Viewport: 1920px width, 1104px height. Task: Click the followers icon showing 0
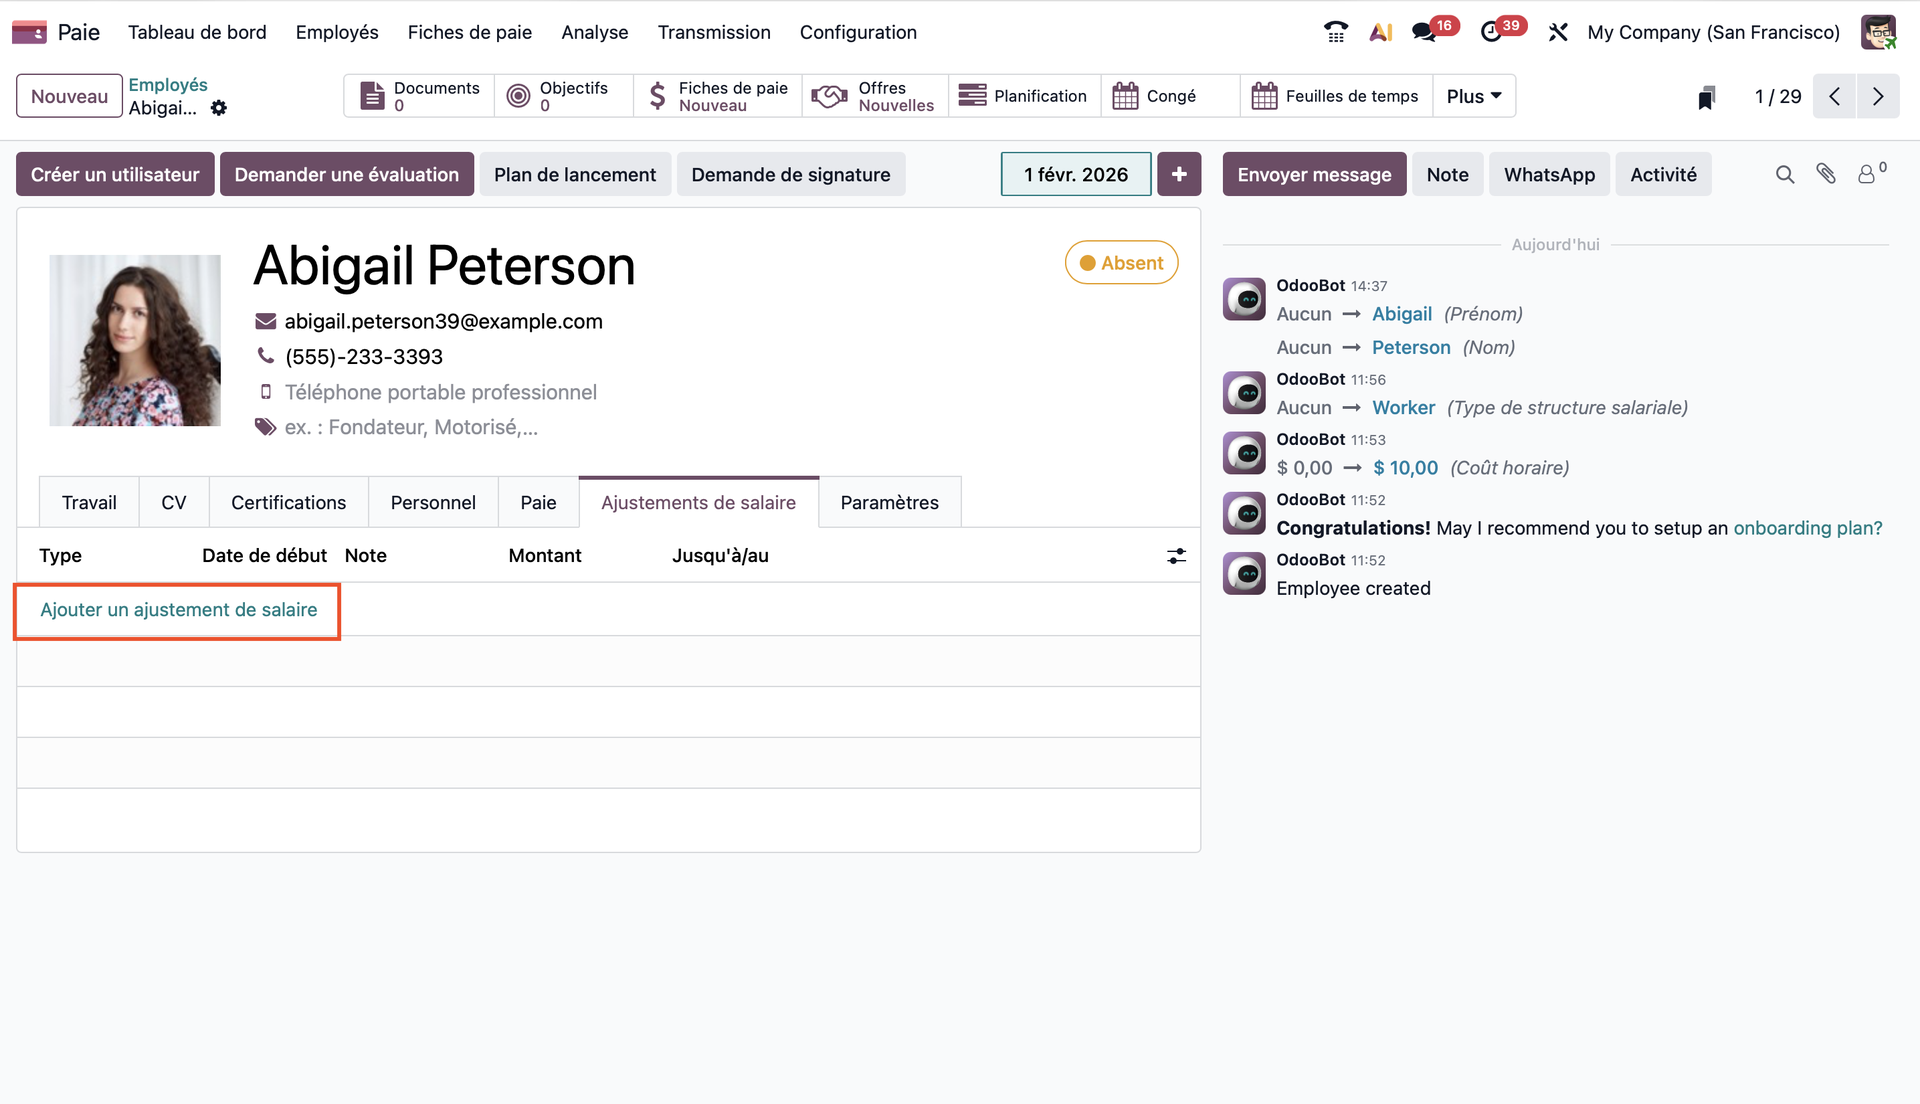(x=1868, y=174)
